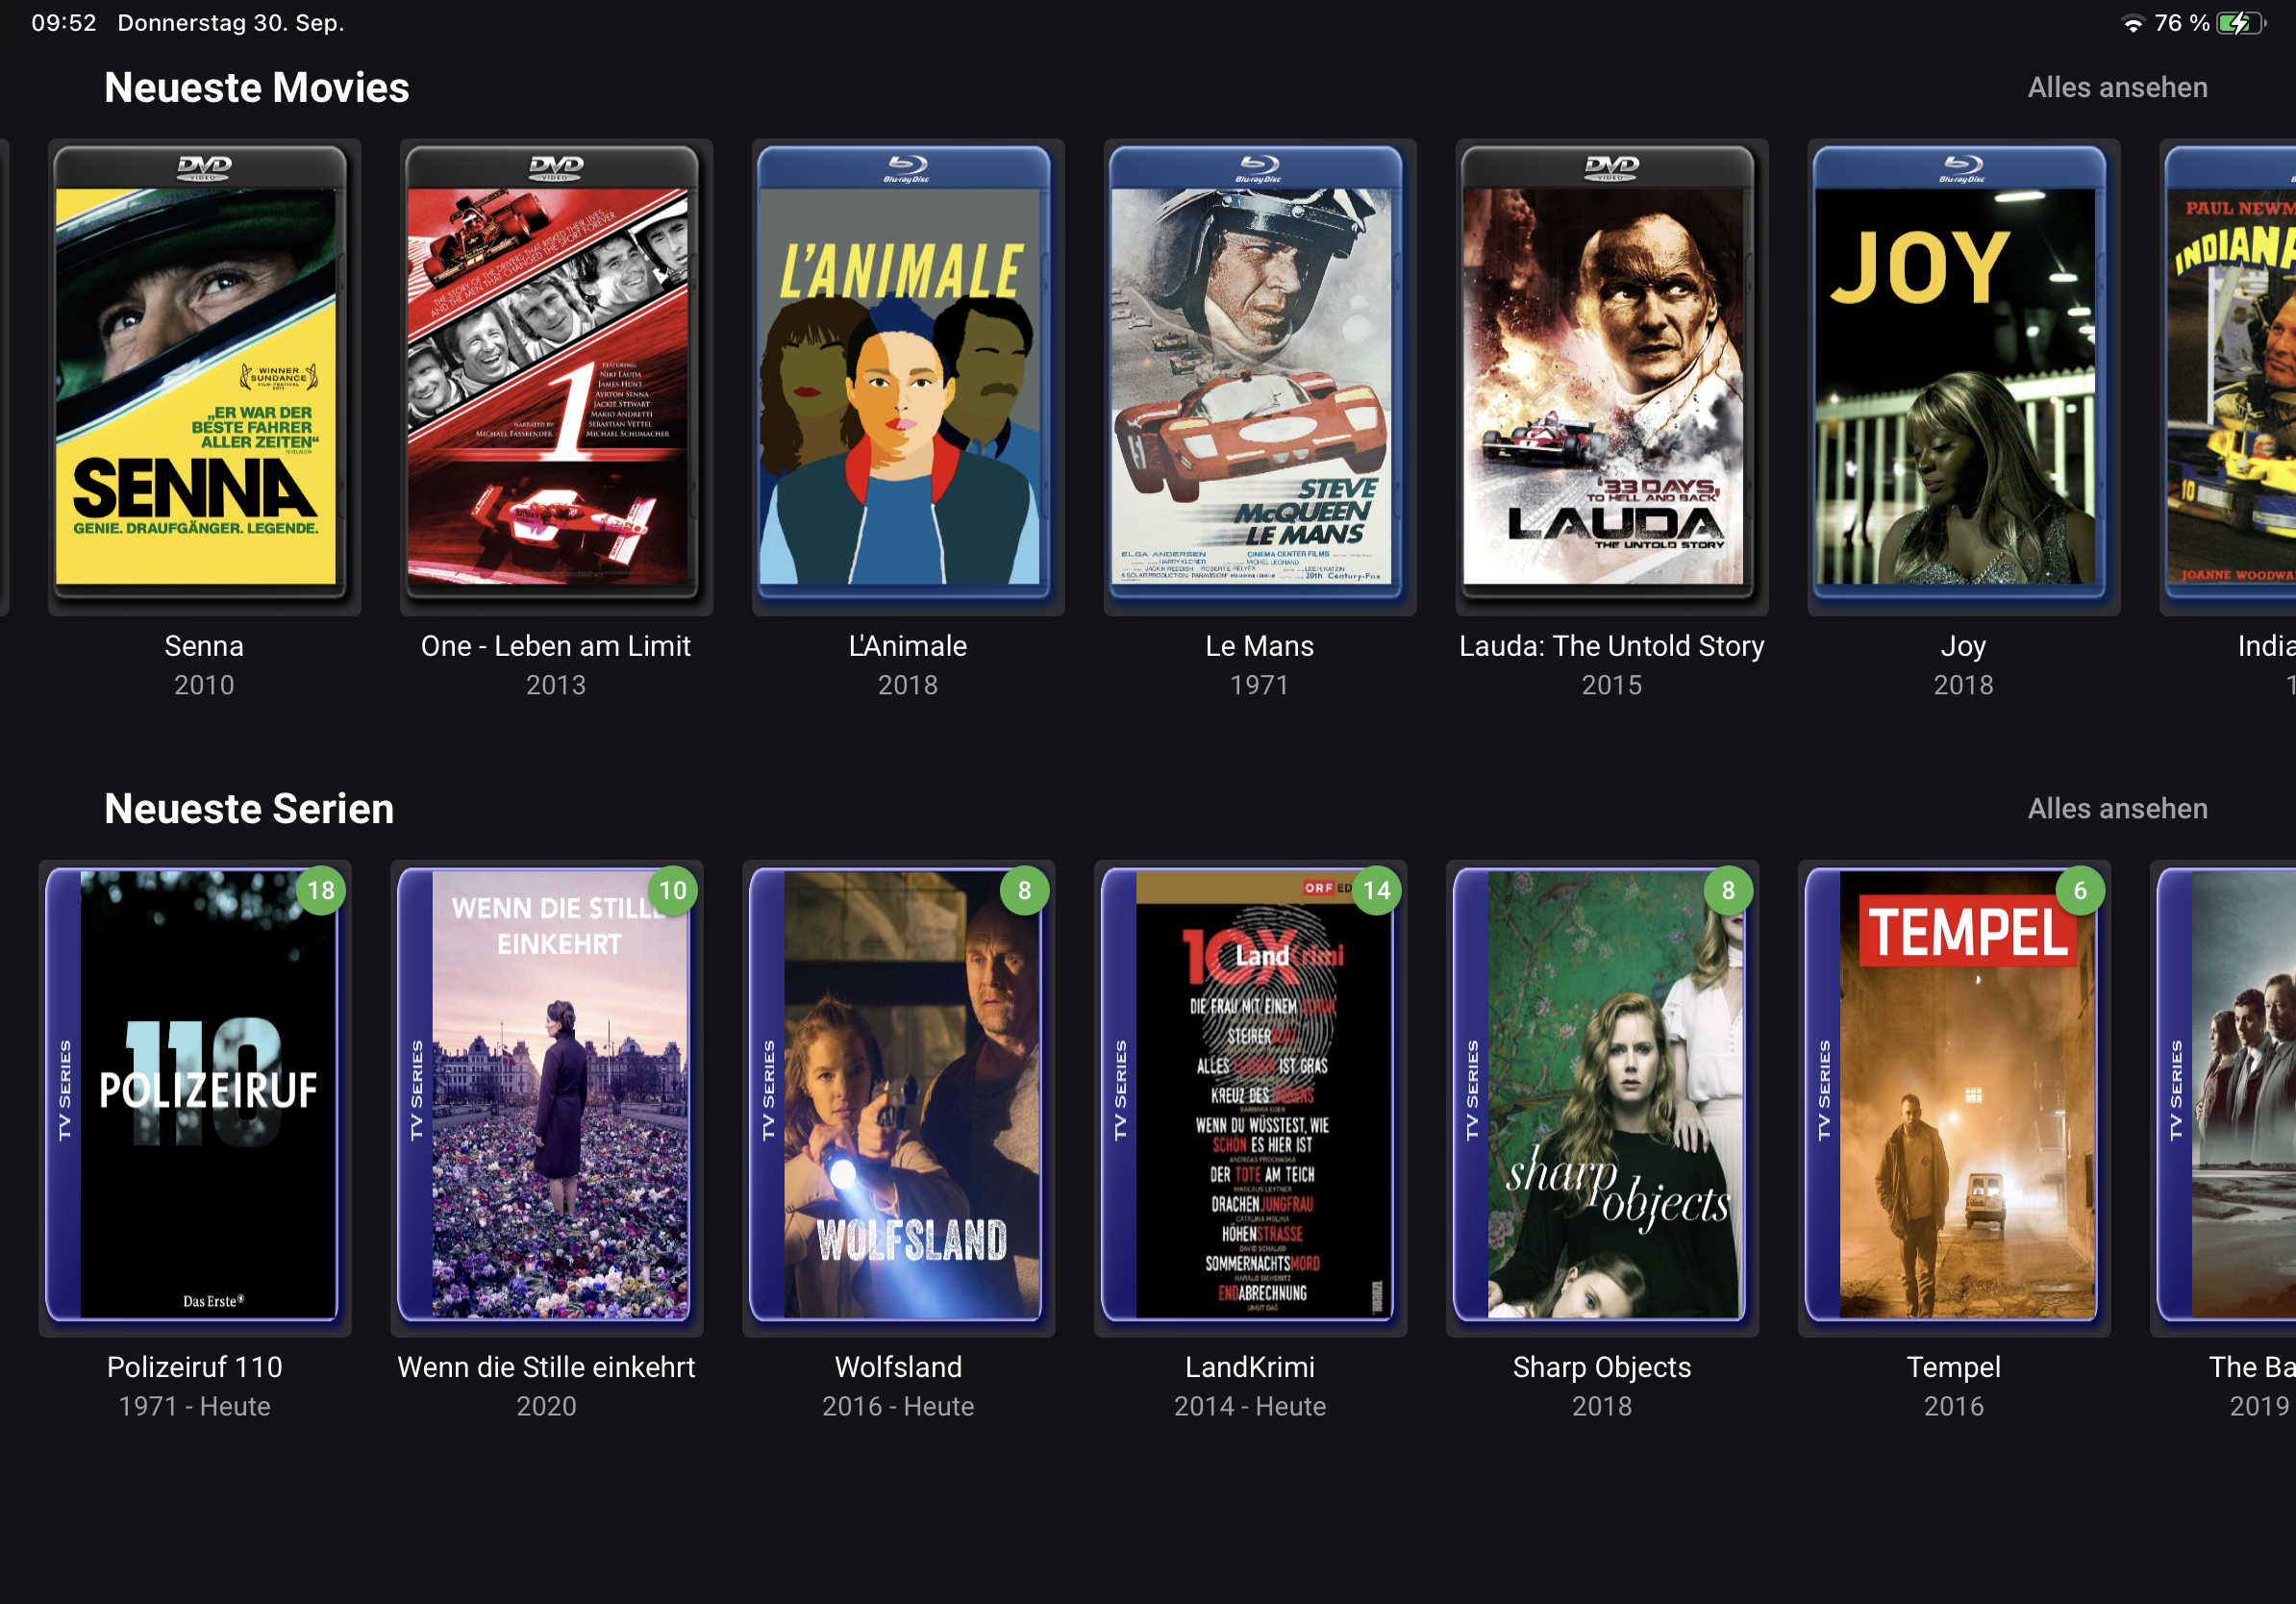The width and height of the screenshot is (2296, 1604).
Task: Open the Sharp Objects series poster
Action: [x=1603, y=1098]
